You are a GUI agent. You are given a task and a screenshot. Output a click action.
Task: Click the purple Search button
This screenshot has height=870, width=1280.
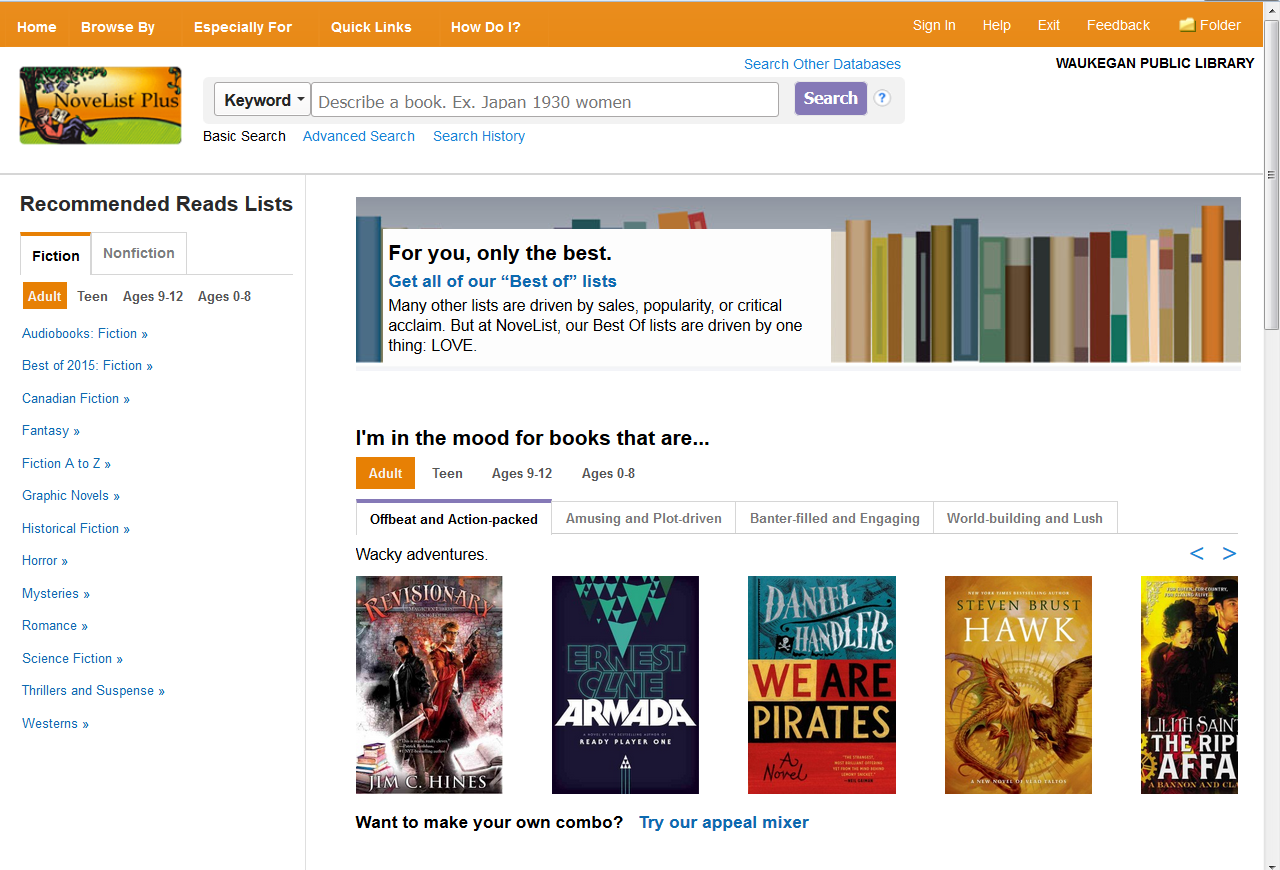click(x=831, y=98)
